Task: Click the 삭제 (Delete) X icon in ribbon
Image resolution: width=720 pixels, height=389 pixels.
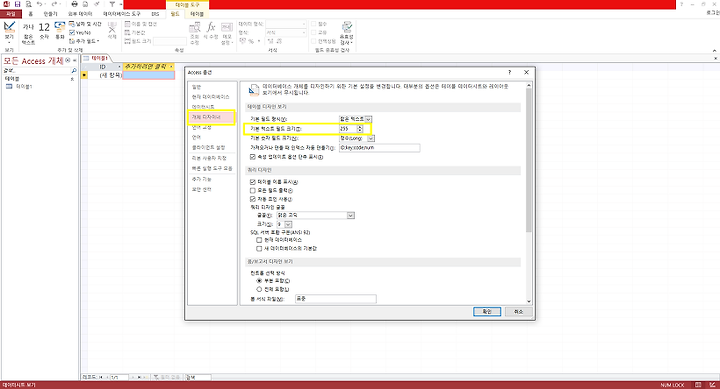Action: 112,30
